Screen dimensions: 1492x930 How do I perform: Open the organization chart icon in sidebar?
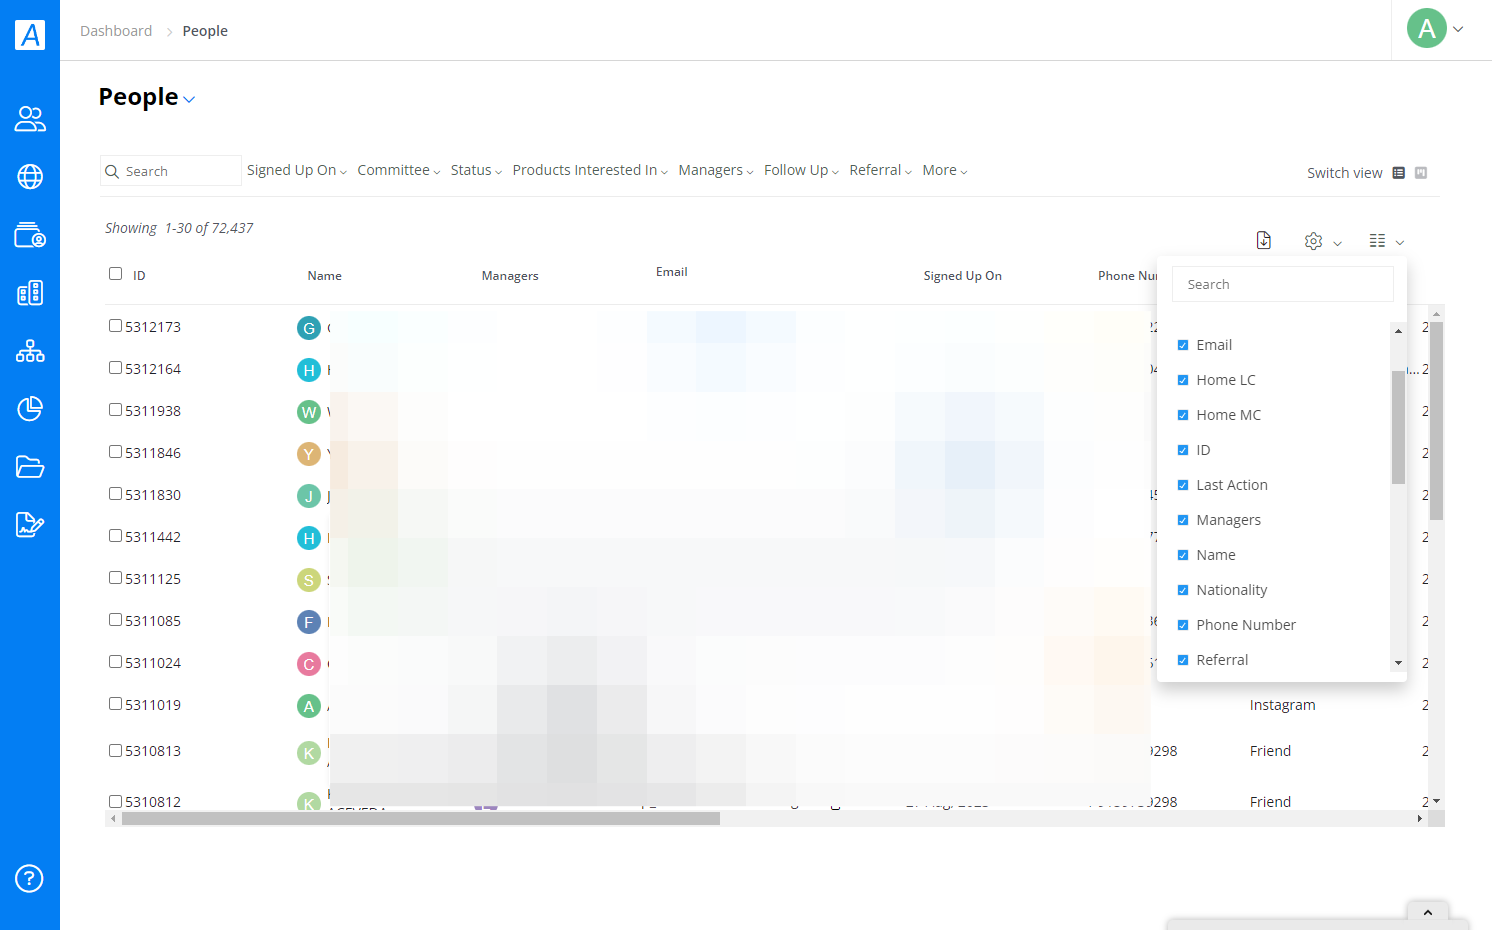click(30, 351)
